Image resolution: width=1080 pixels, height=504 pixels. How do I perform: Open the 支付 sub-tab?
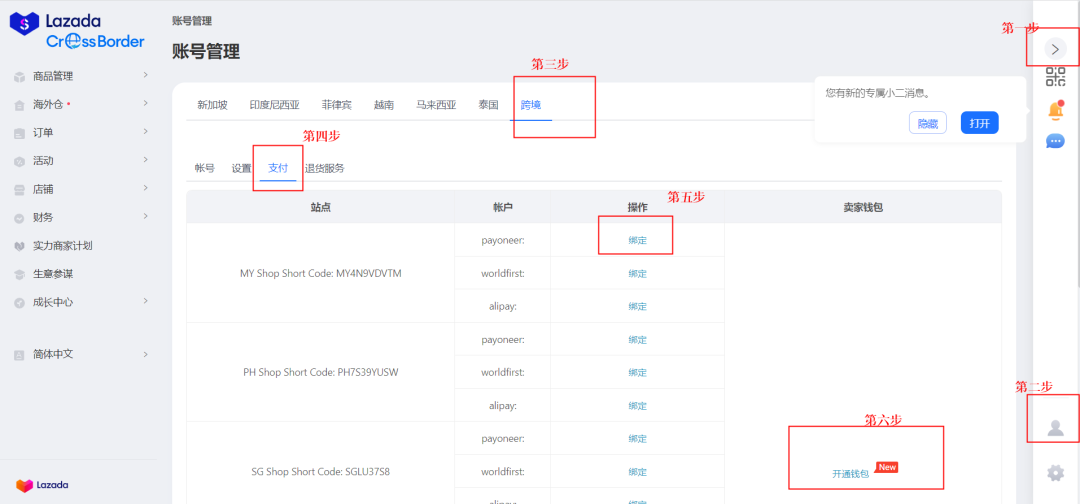[x=278, y=168]
